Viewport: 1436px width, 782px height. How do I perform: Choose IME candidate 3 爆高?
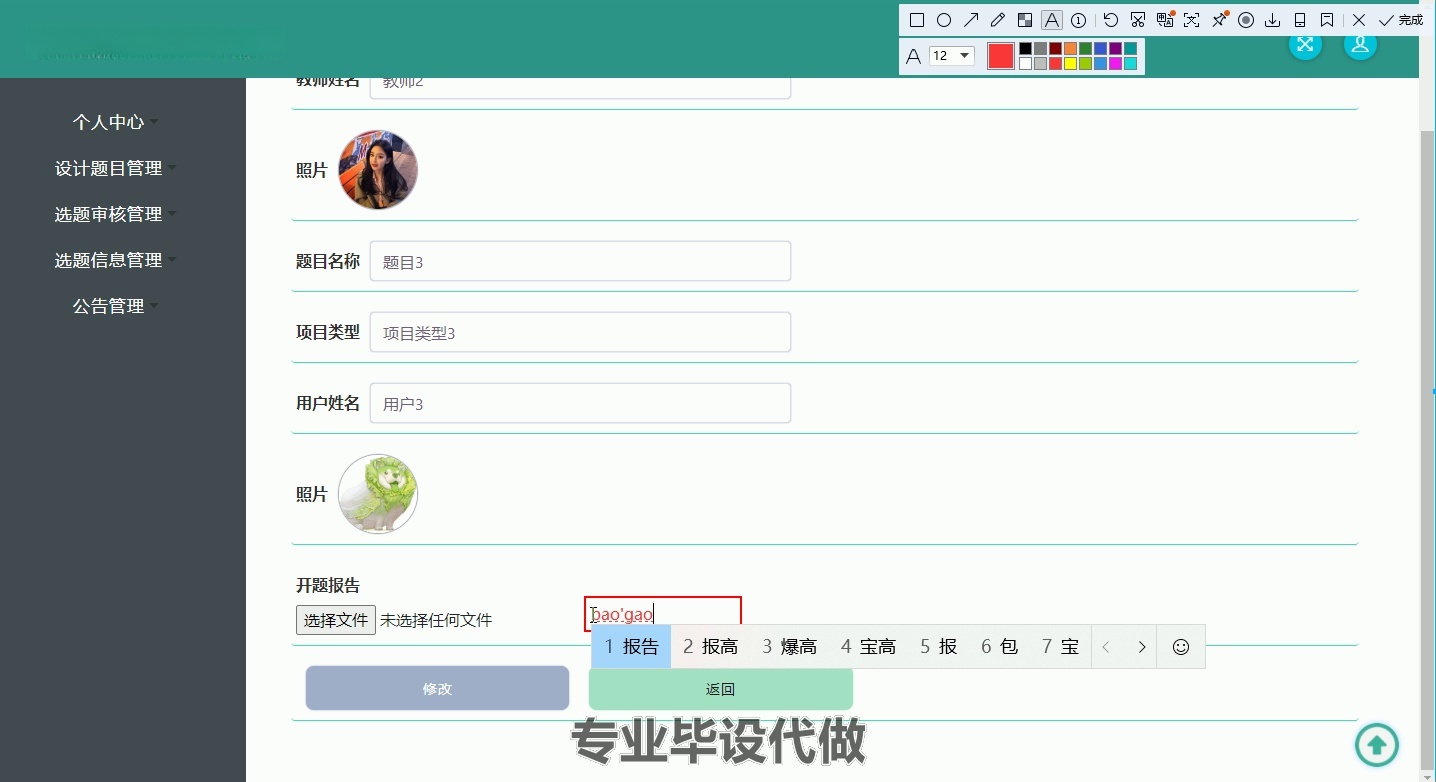(789, 647)
